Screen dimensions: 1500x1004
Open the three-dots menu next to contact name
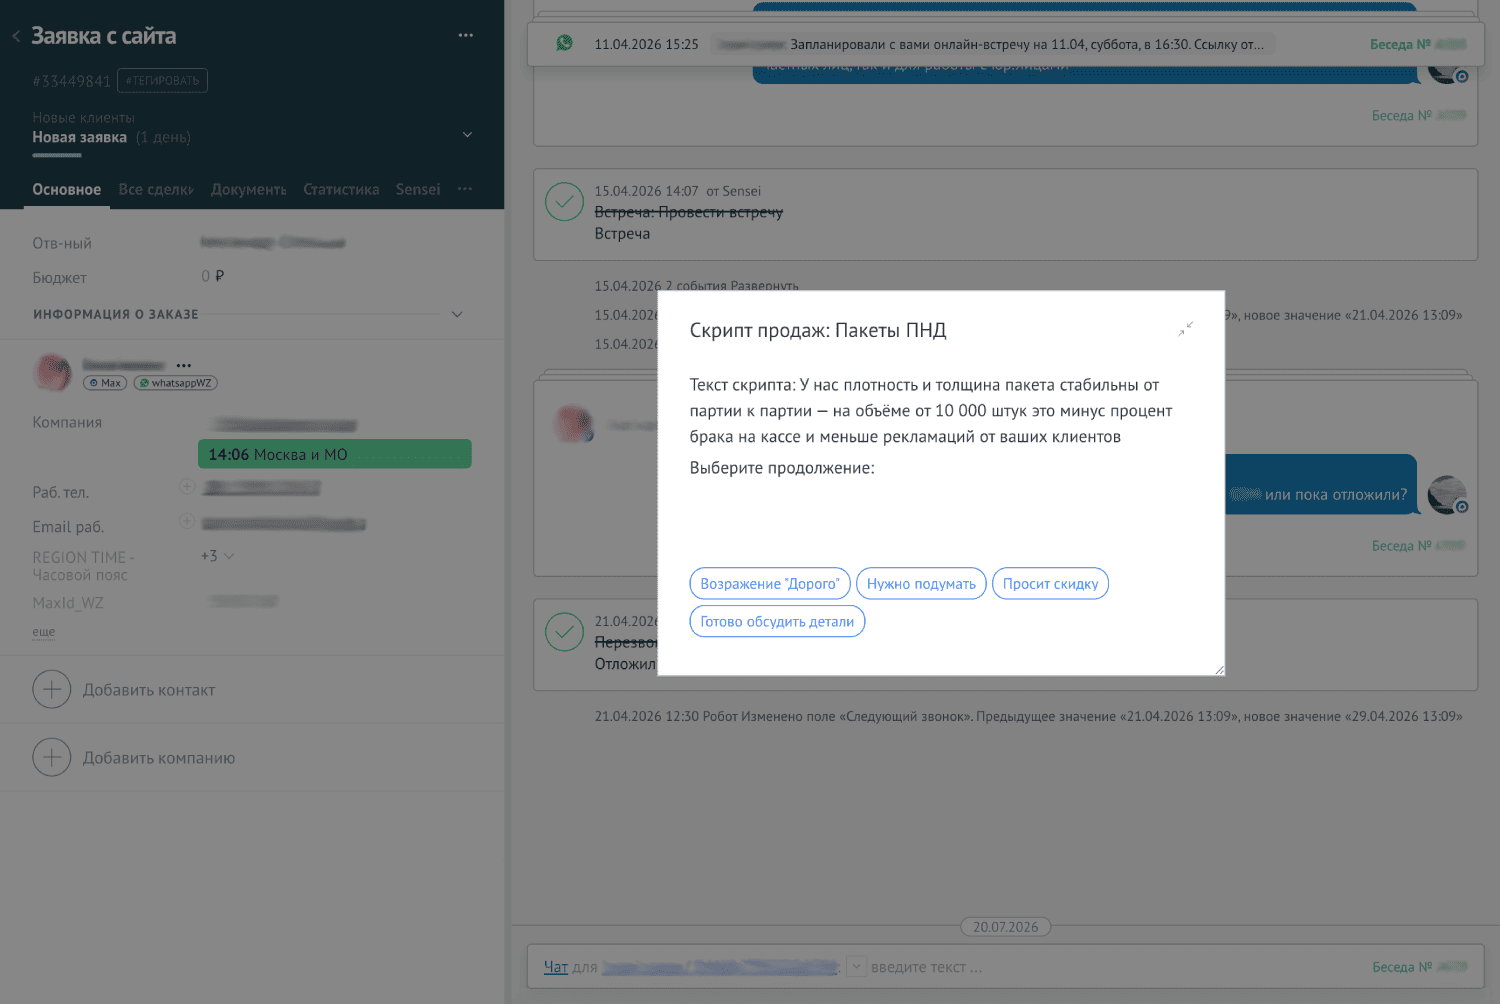[x=184, y=365]
